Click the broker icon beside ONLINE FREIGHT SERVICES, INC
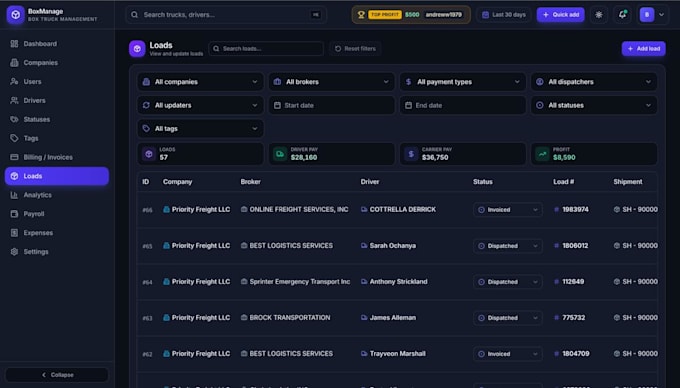The height and width of the screenshot is (388, 680). (244, 209)
